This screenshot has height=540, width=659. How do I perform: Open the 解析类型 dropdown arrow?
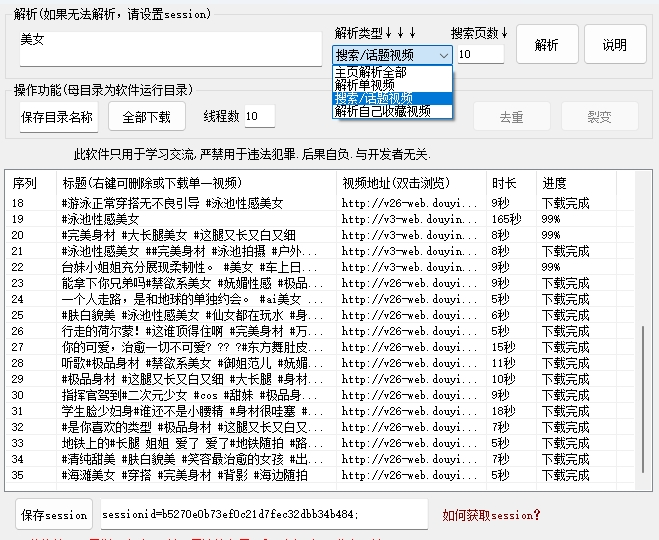(444, 55)
